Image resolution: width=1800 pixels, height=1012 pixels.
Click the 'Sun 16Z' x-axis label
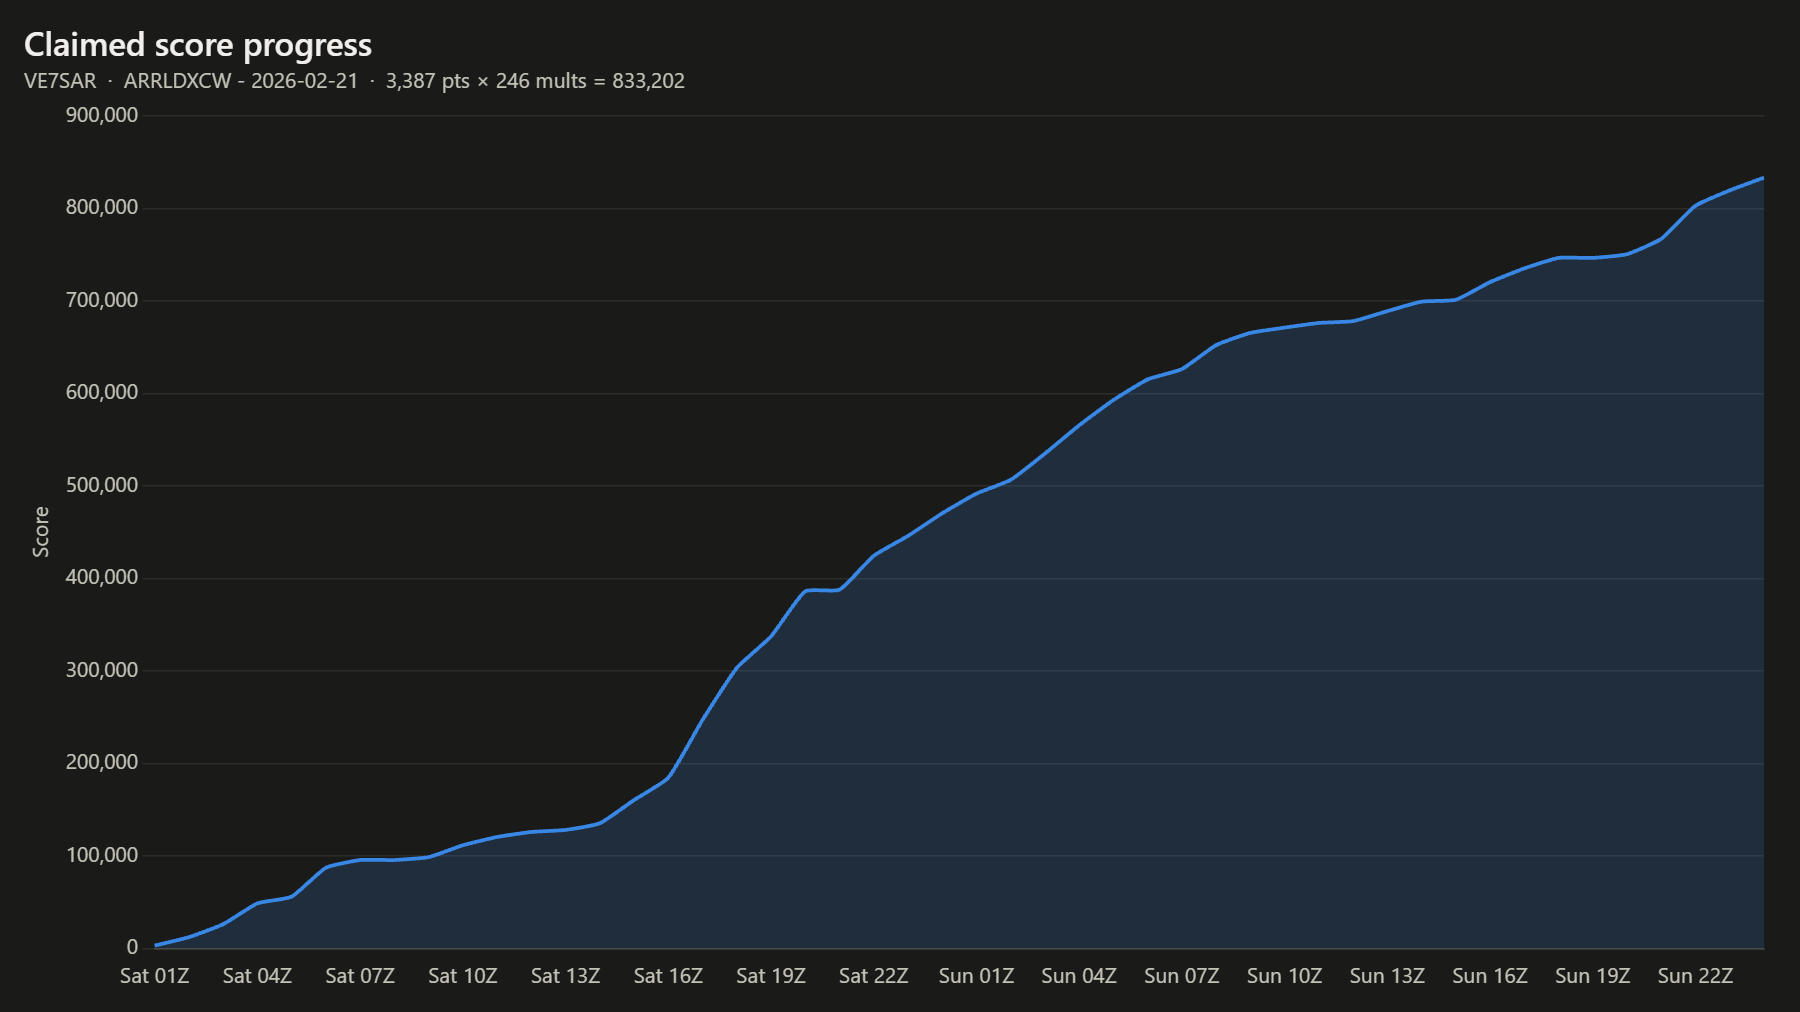click(x=1490, y=976)
